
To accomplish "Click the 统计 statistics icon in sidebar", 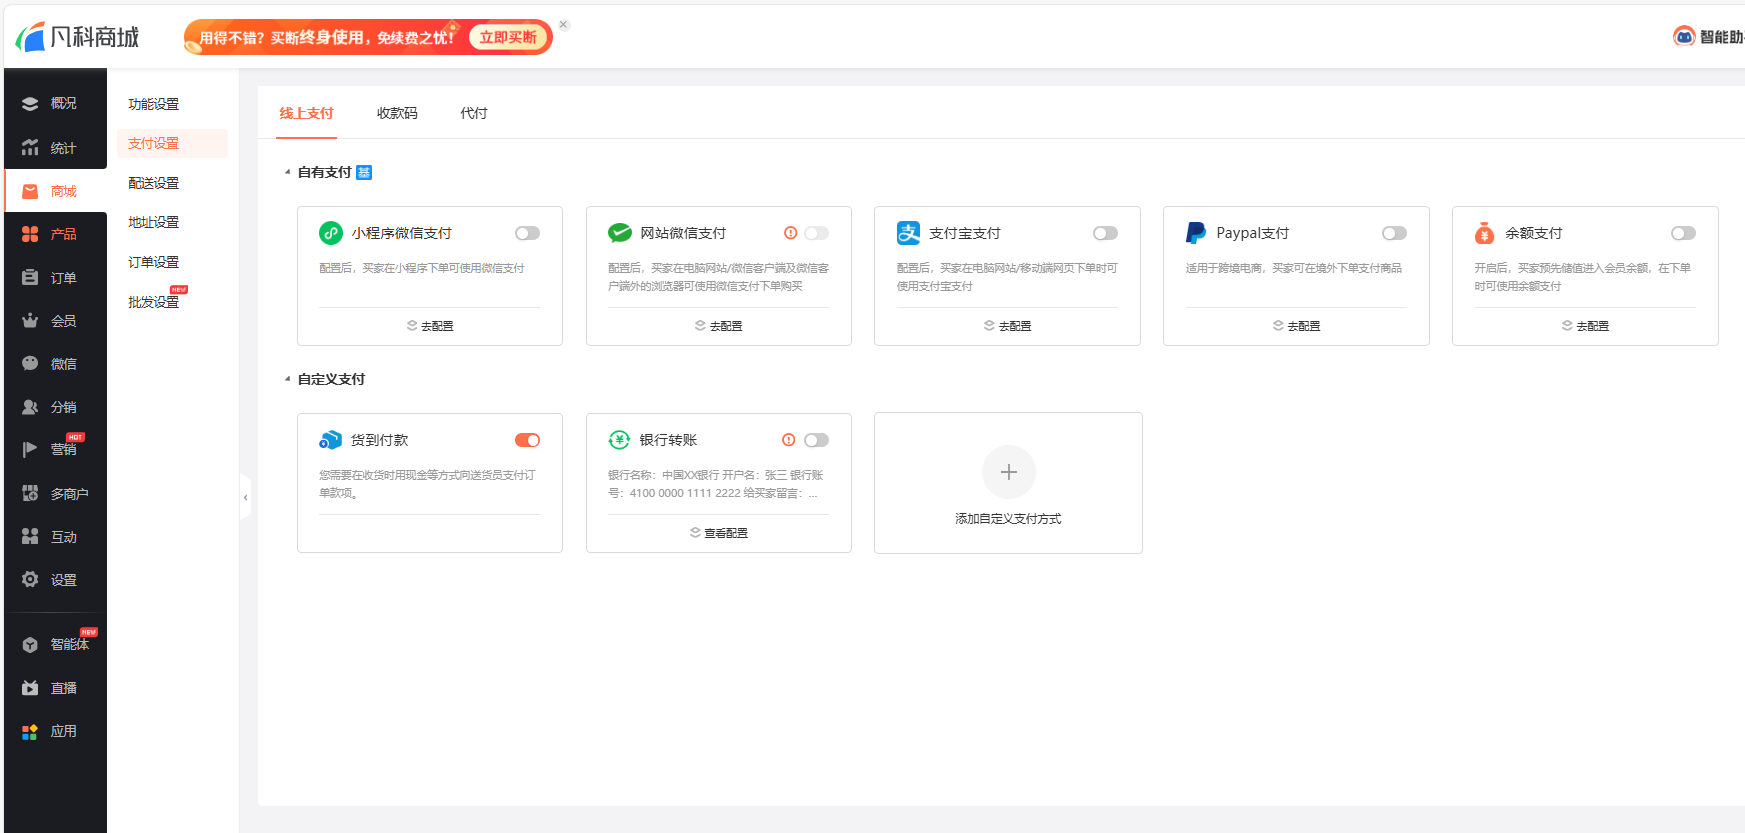I will click(30, 148).
